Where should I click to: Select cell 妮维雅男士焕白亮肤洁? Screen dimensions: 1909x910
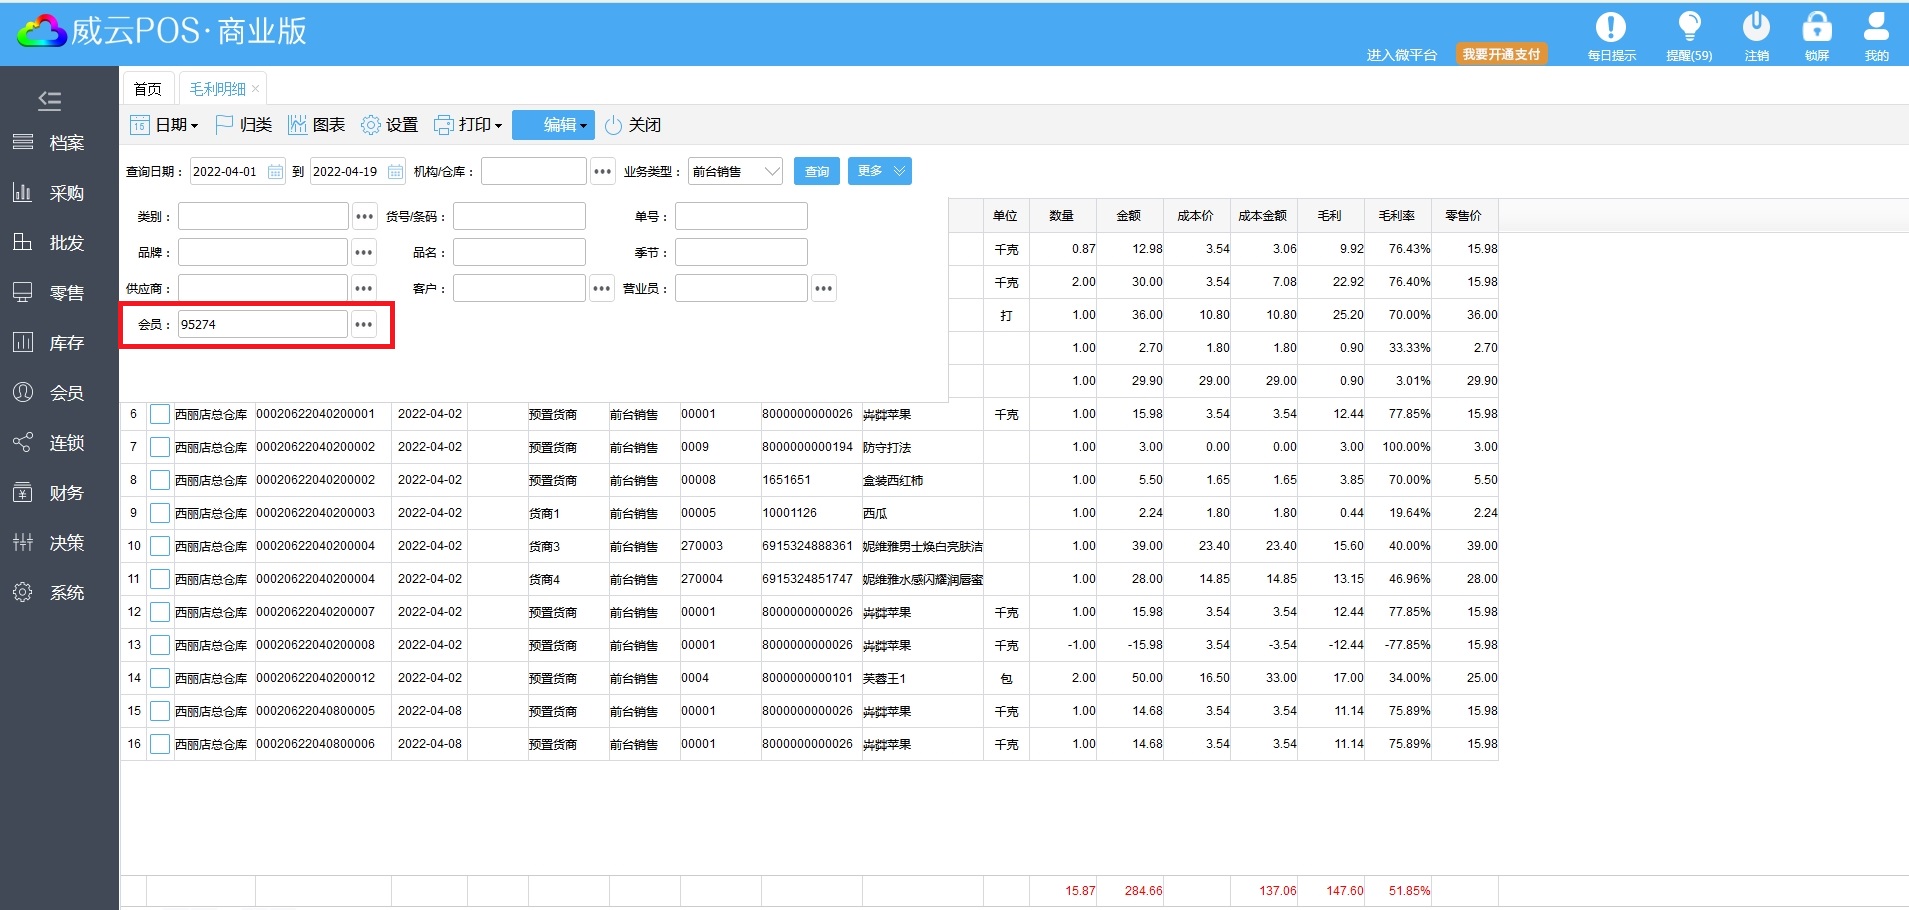(x=922, y=546)
